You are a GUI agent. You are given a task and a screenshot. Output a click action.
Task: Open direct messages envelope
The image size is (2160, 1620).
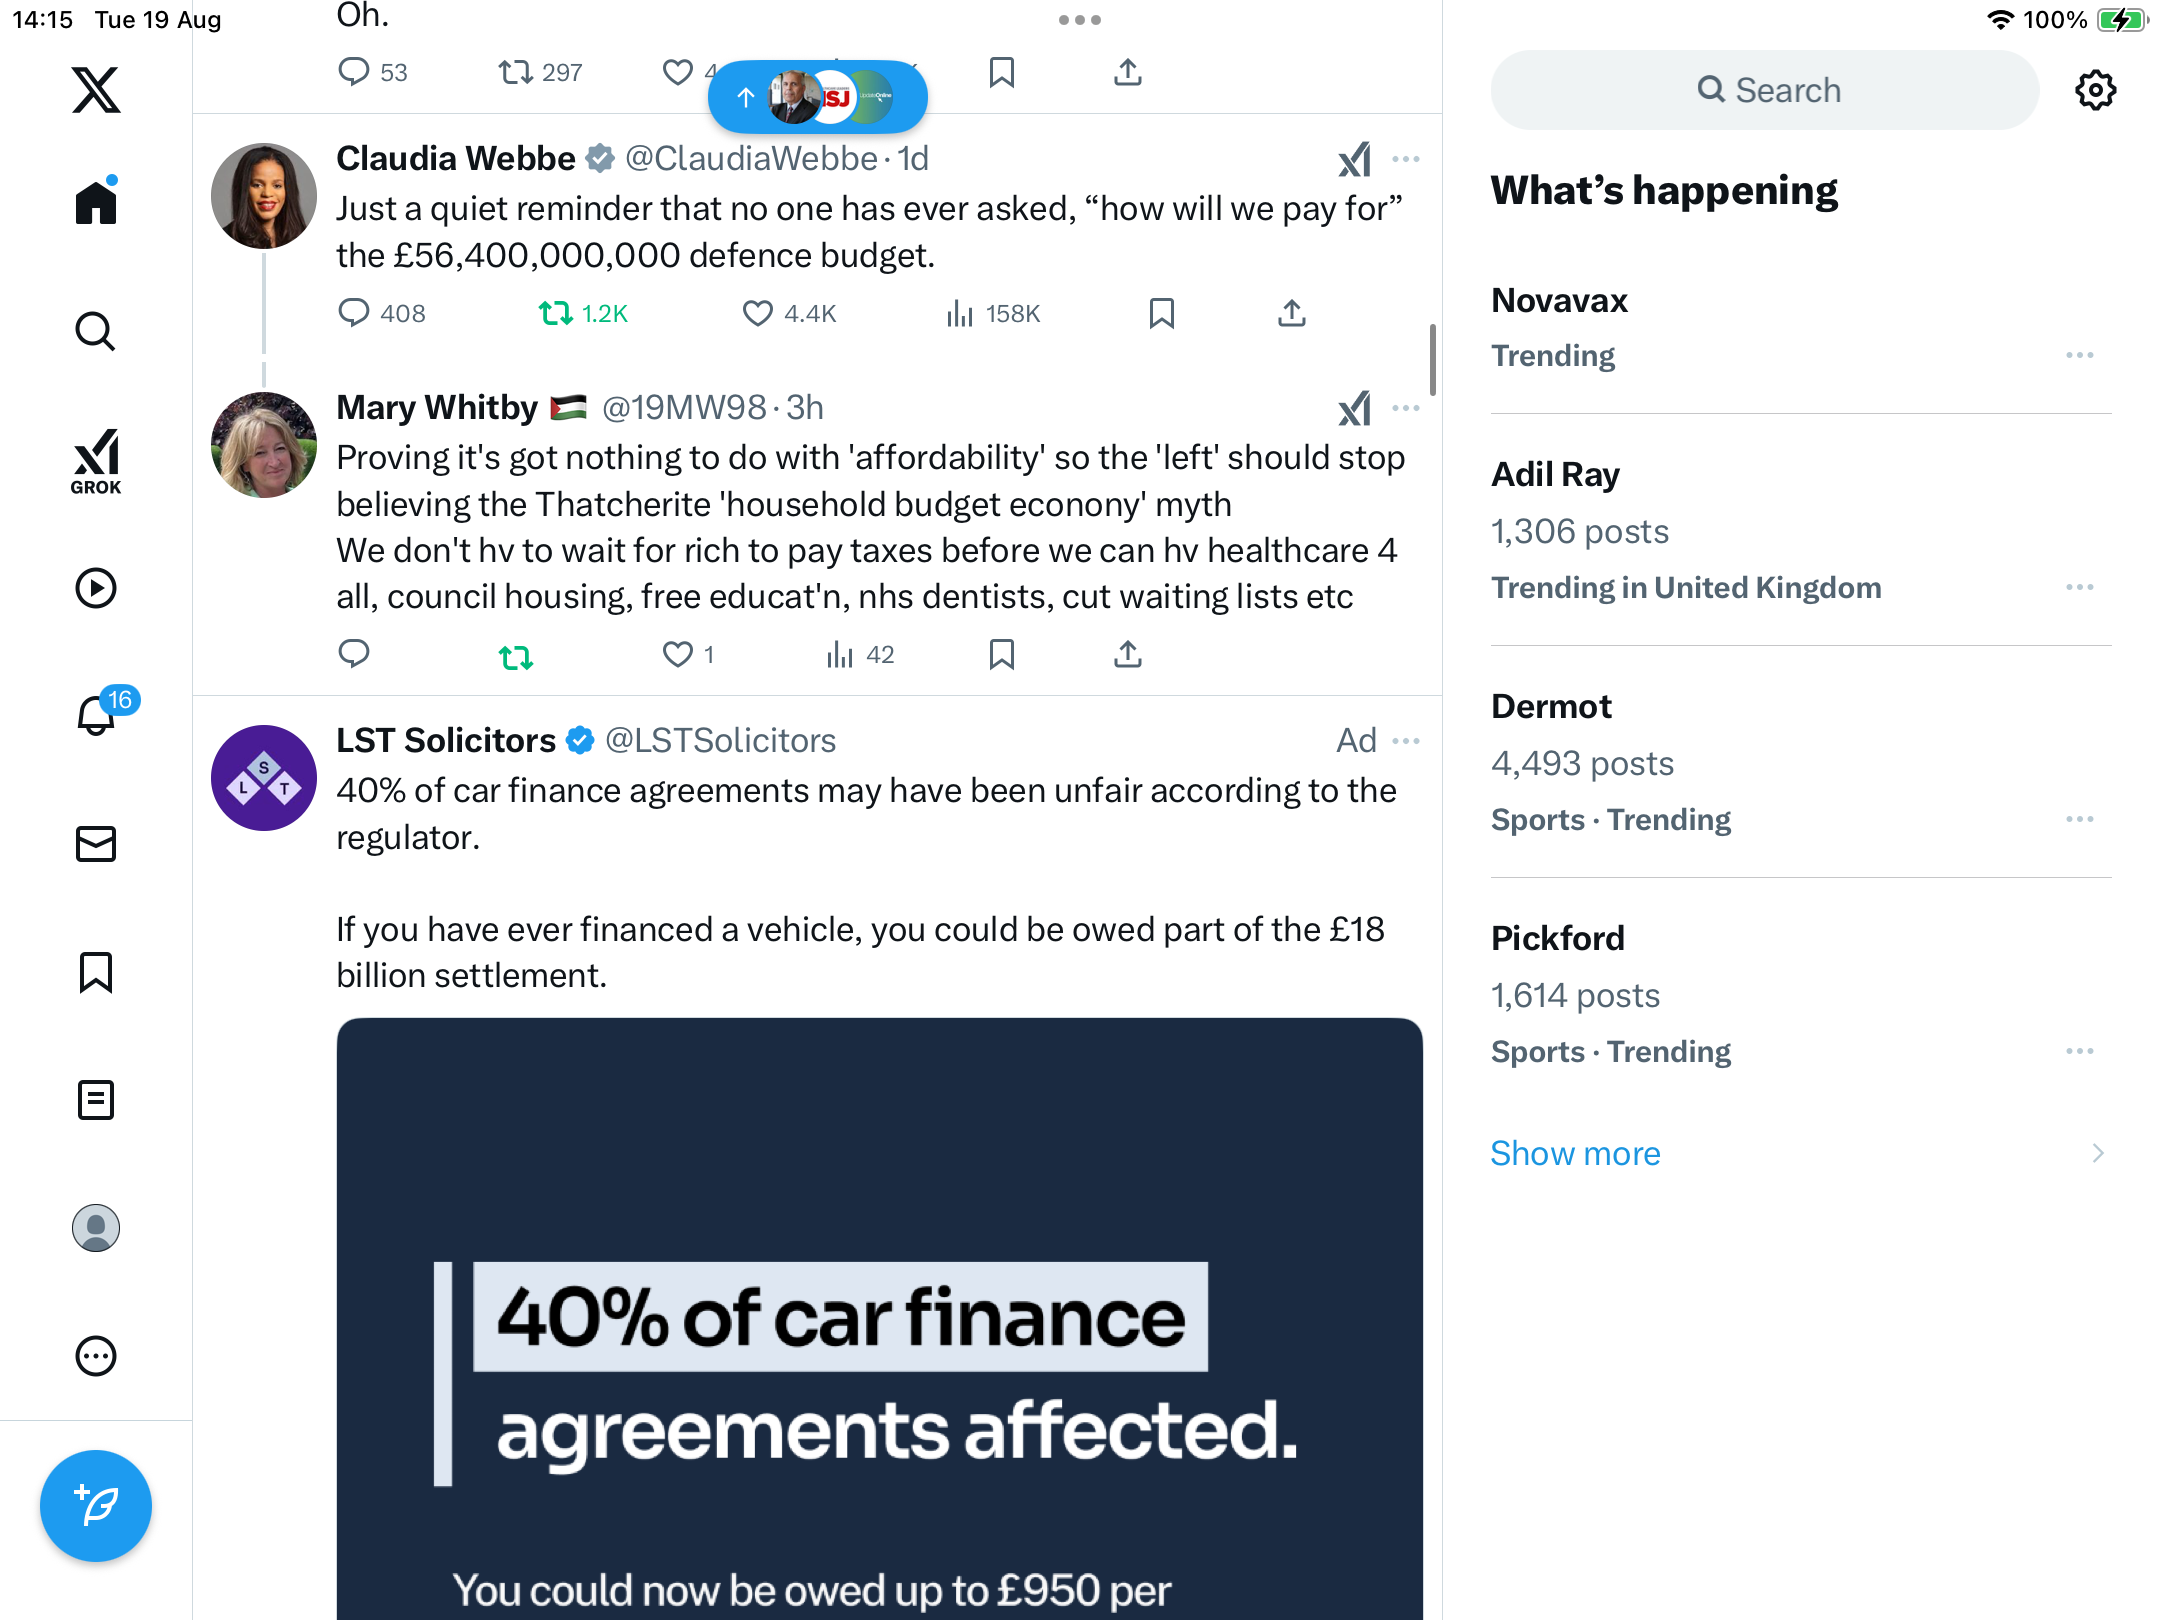pyautogui.click(x=96, y=844)
